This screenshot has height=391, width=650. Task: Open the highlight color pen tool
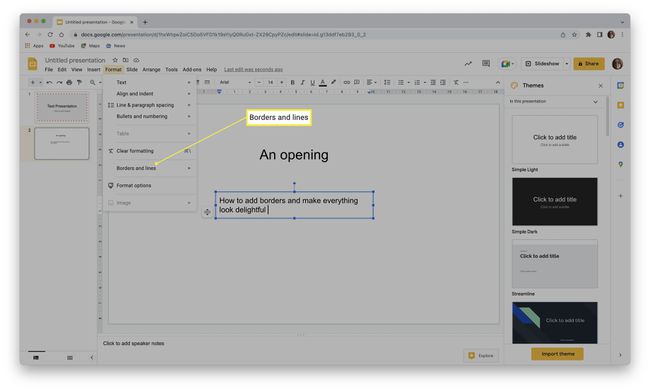[333, 83]
